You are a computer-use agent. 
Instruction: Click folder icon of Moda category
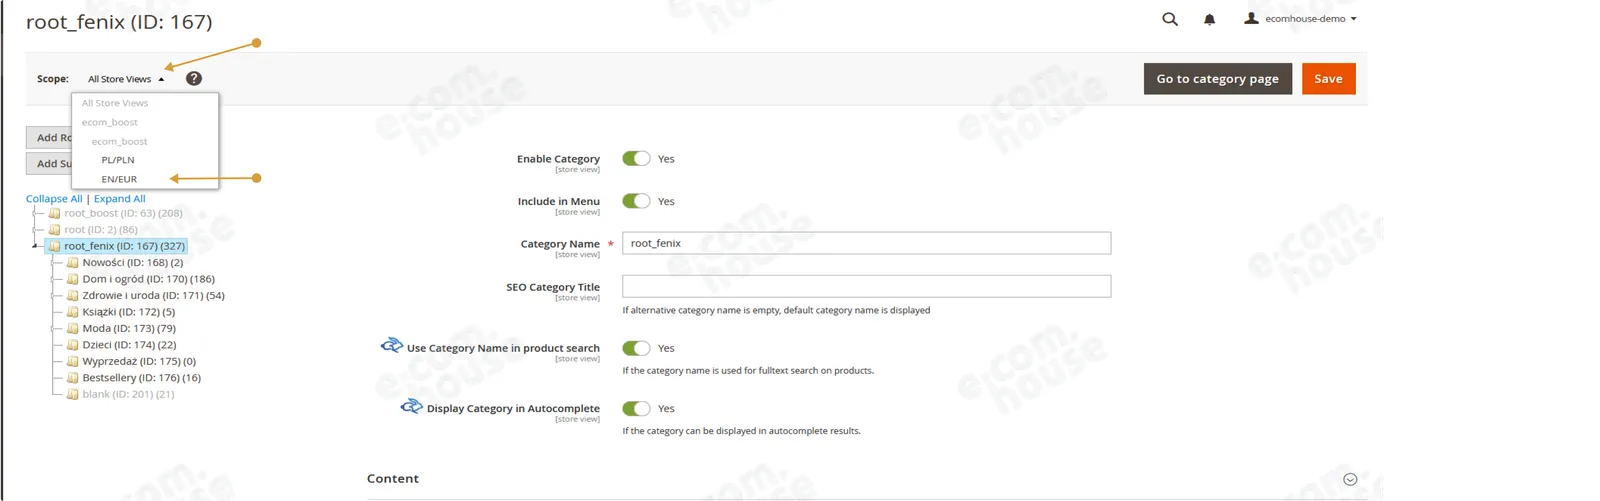click(x=72, y=328)
